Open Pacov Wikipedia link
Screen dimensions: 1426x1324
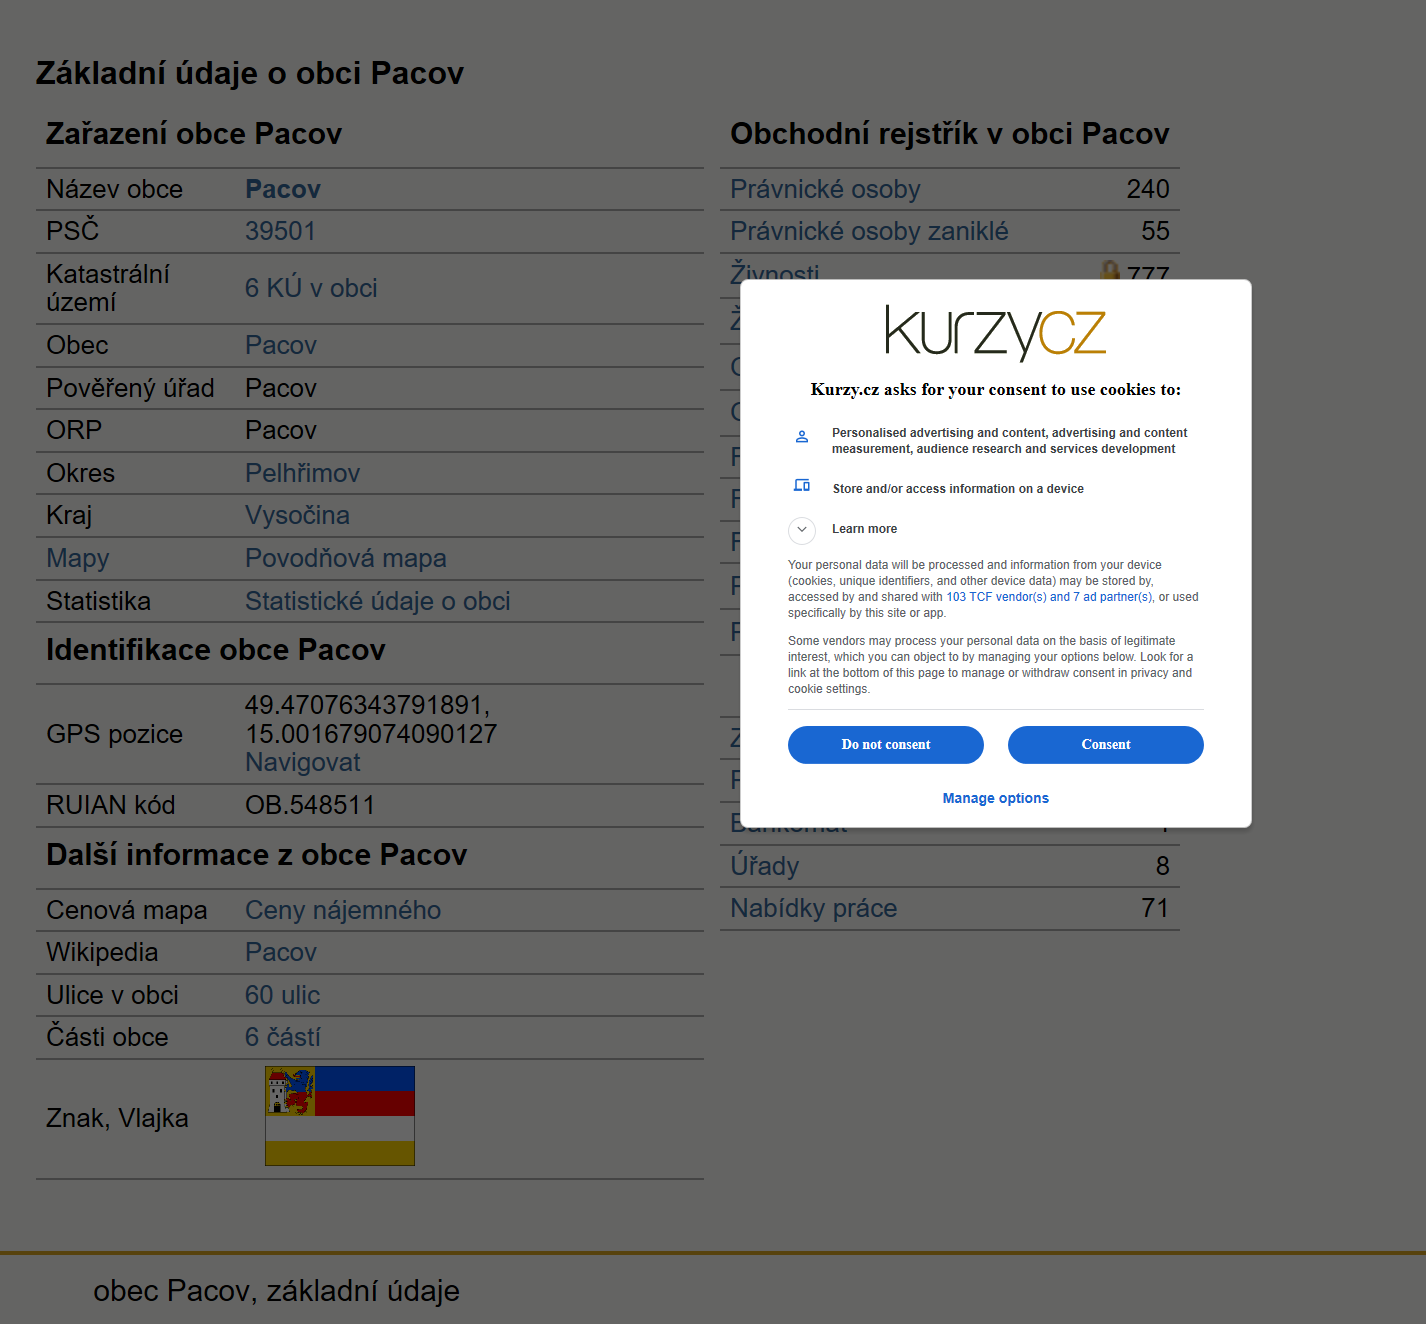(x=281, y=952)
